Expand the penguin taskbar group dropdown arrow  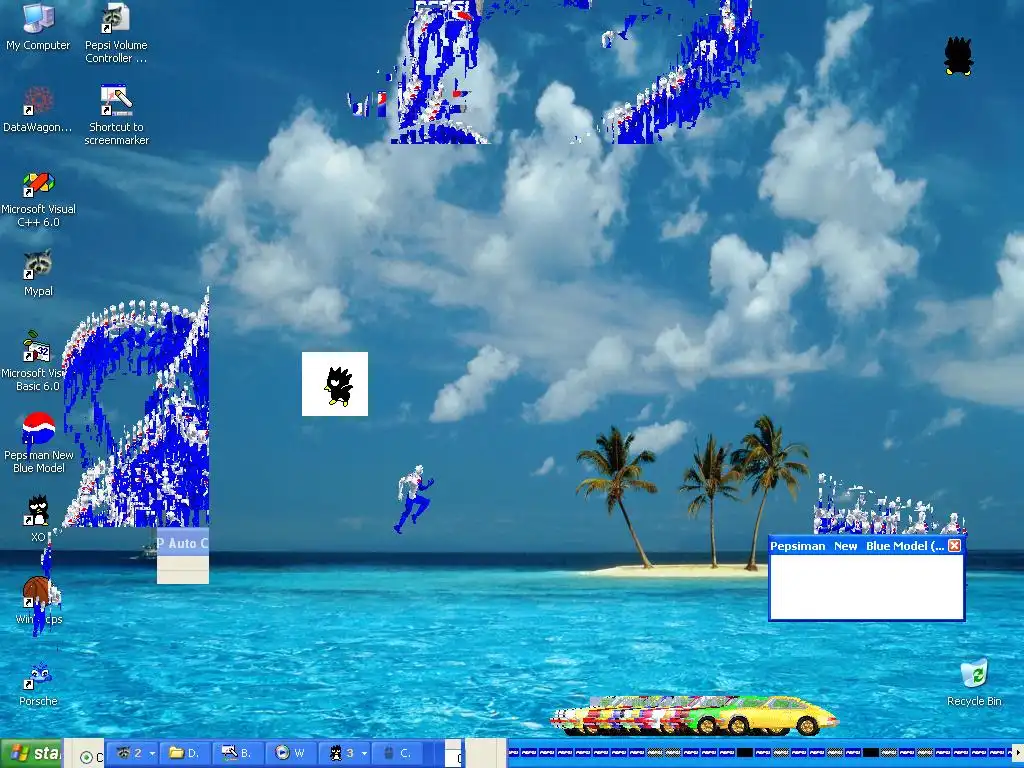364,754
